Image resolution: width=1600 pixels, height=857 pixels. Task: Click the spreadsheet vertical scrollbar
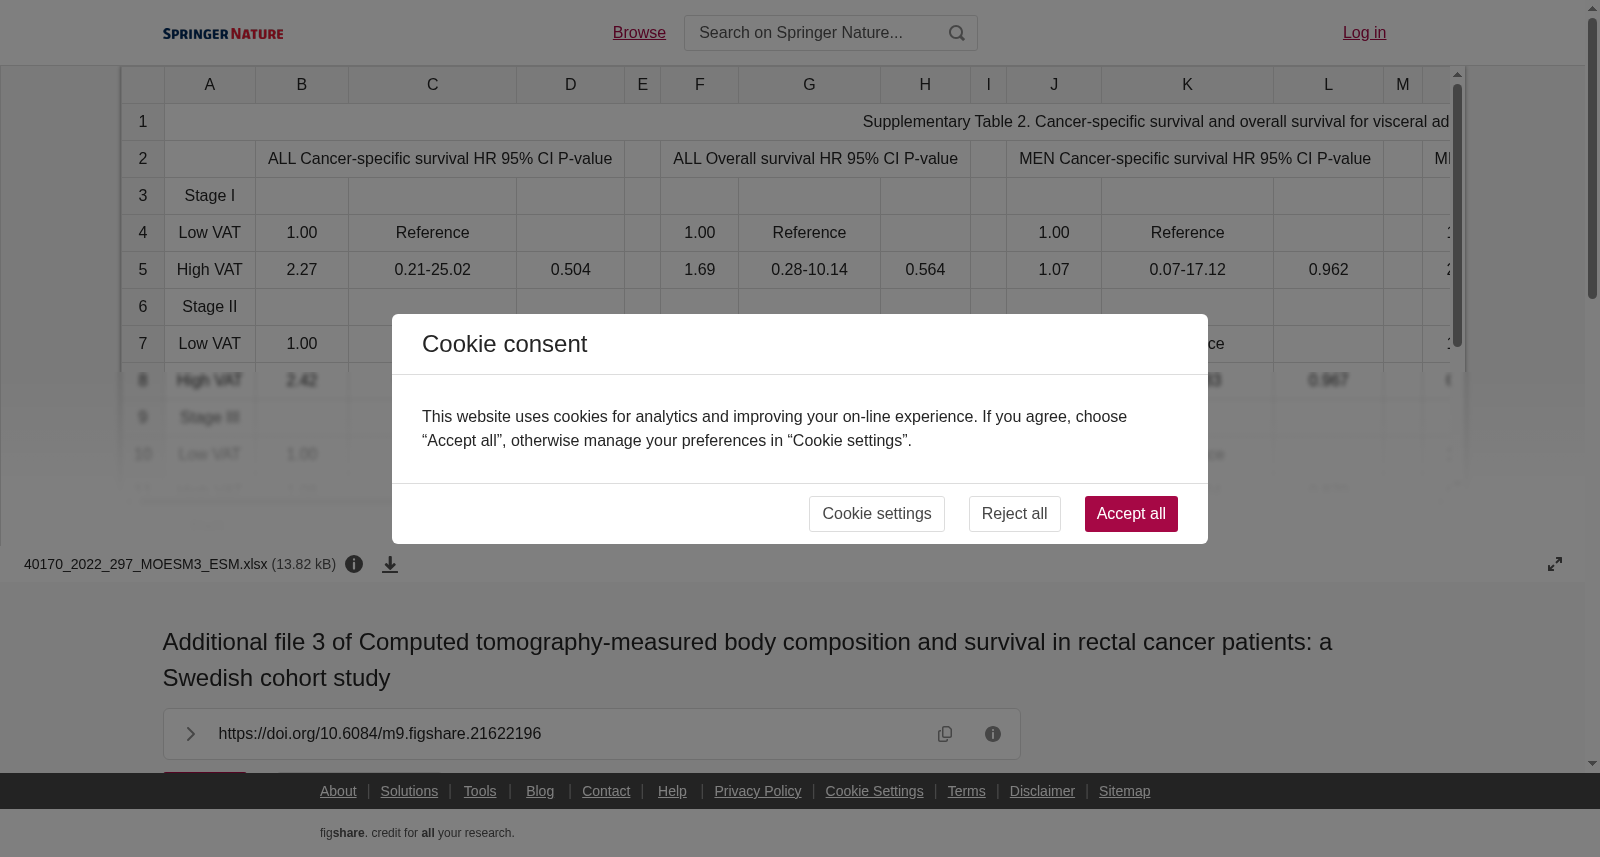[1458, 215]
